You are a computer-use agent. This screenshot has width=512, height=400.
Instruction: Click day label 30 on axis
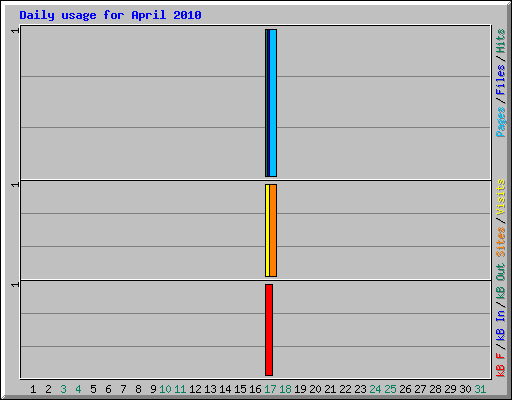(x=465, y=389)
